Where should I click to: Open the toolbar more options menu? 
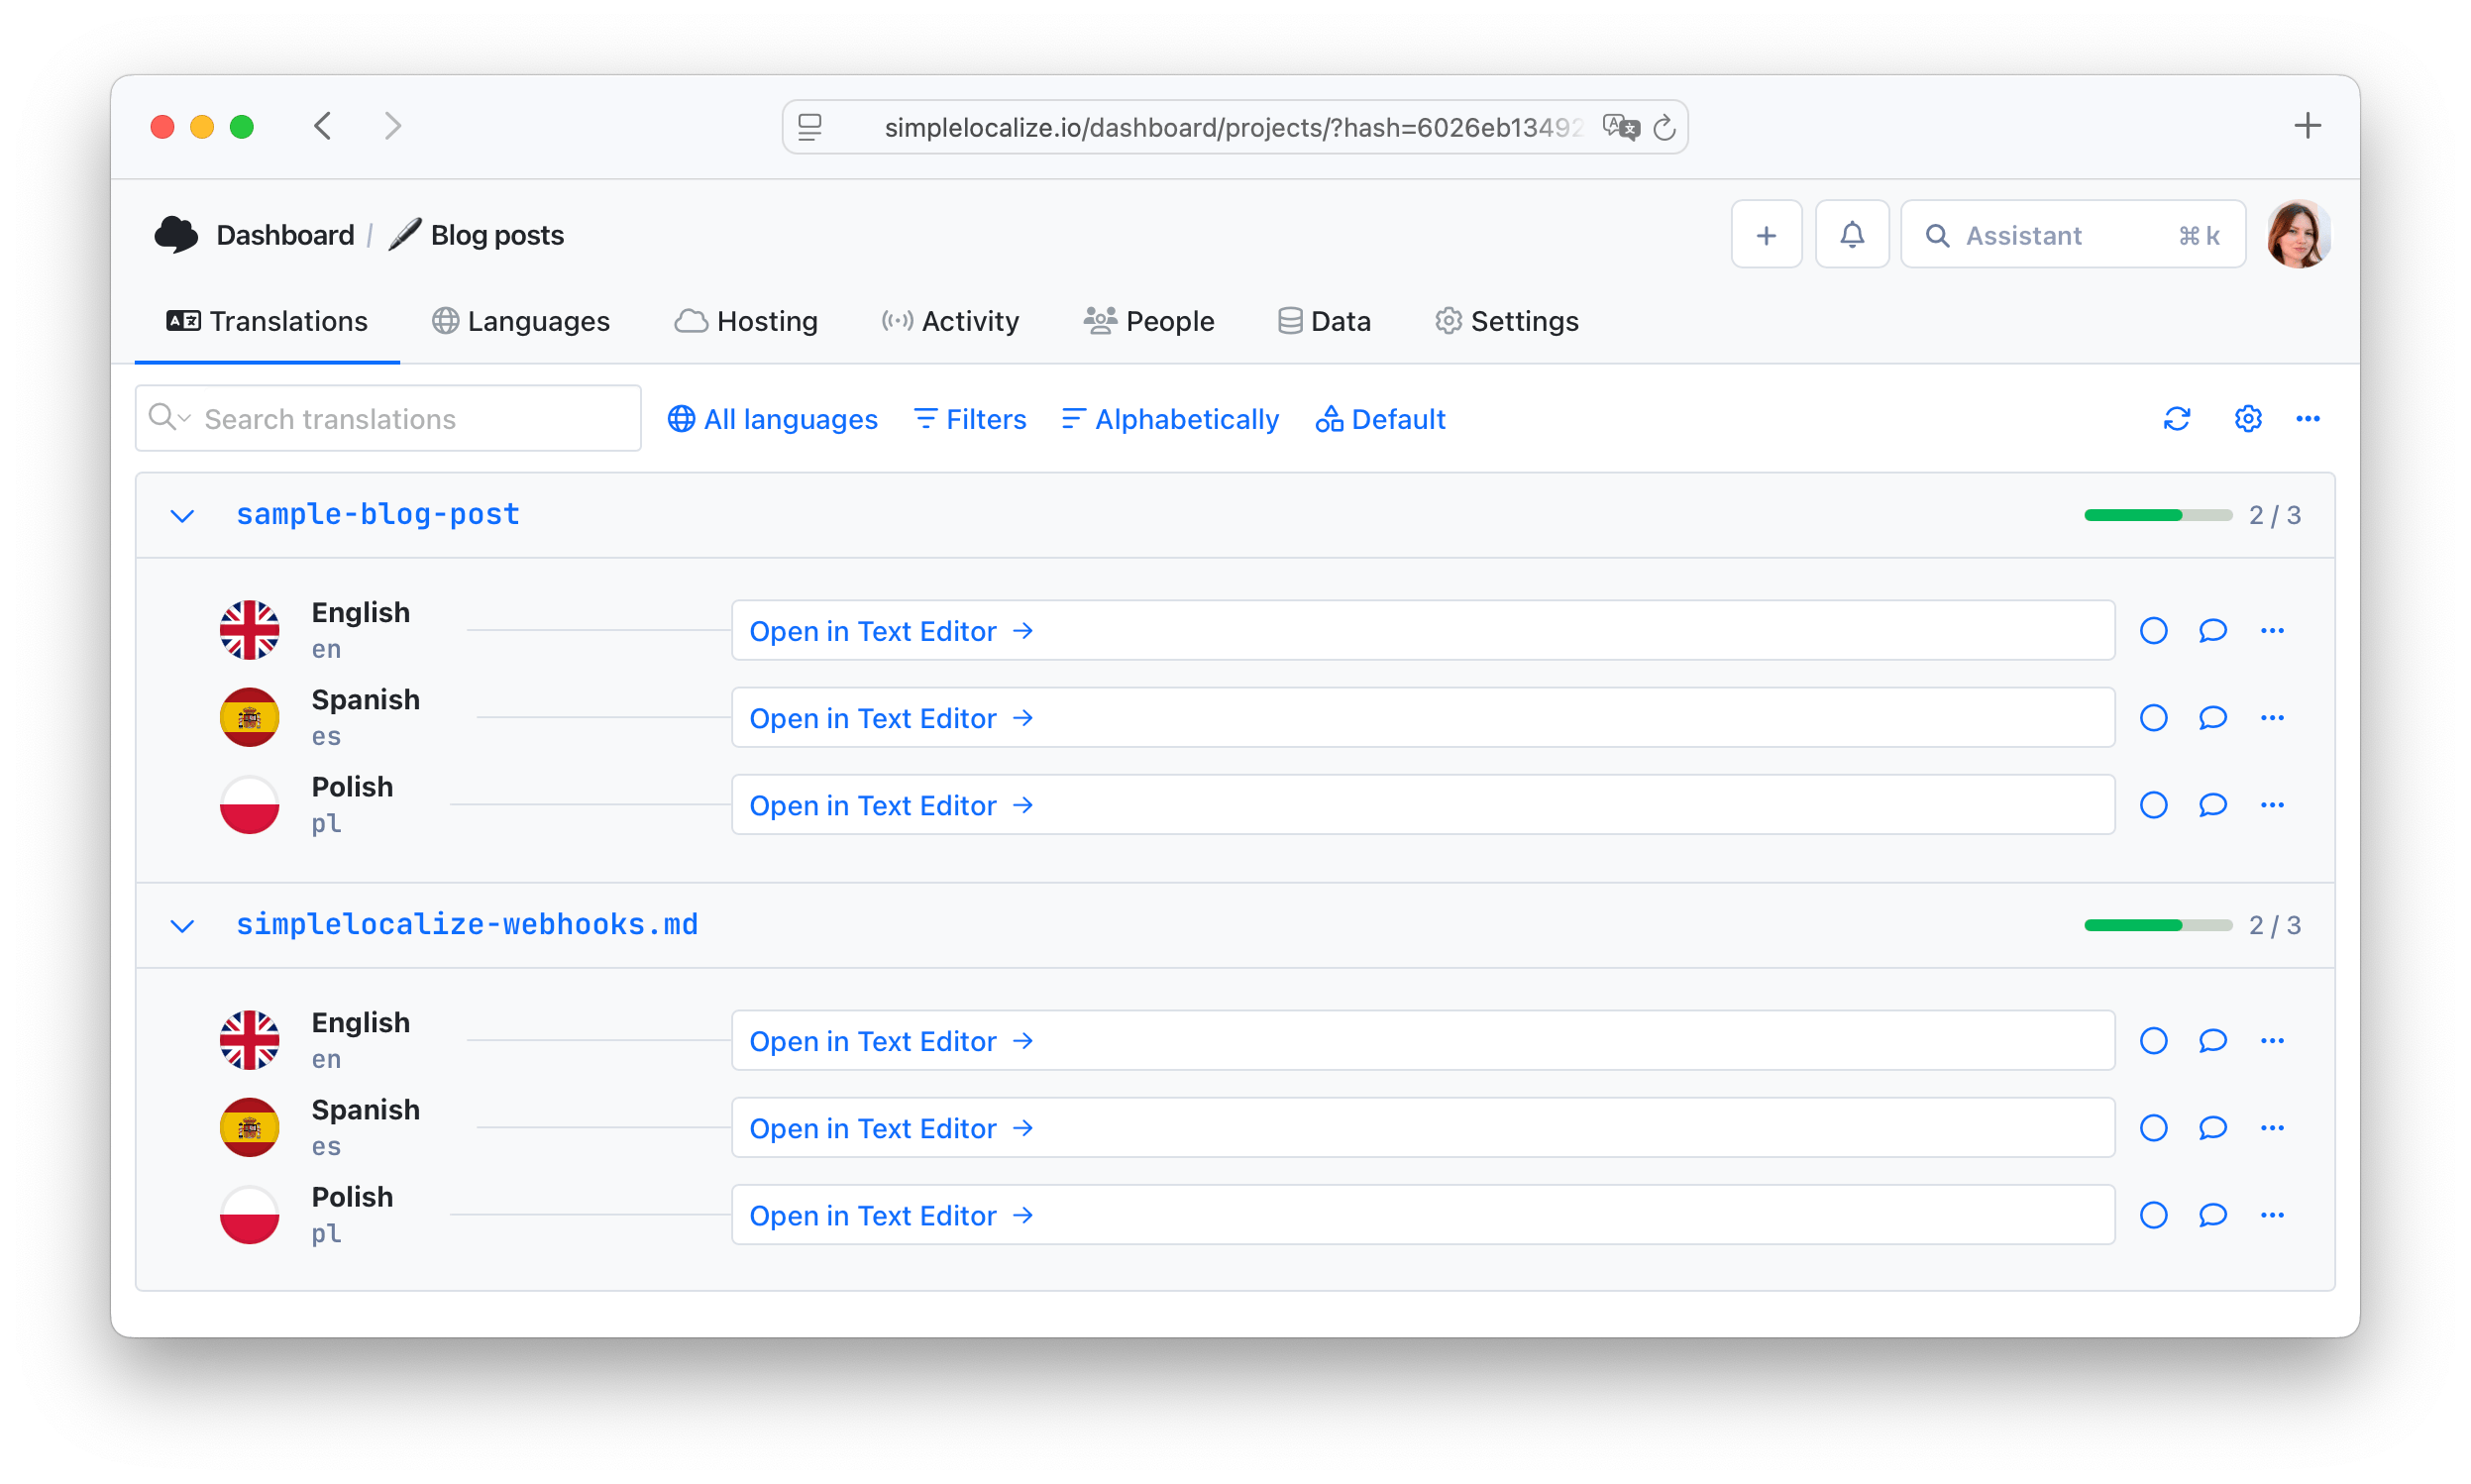click(x=2307, y=419)
